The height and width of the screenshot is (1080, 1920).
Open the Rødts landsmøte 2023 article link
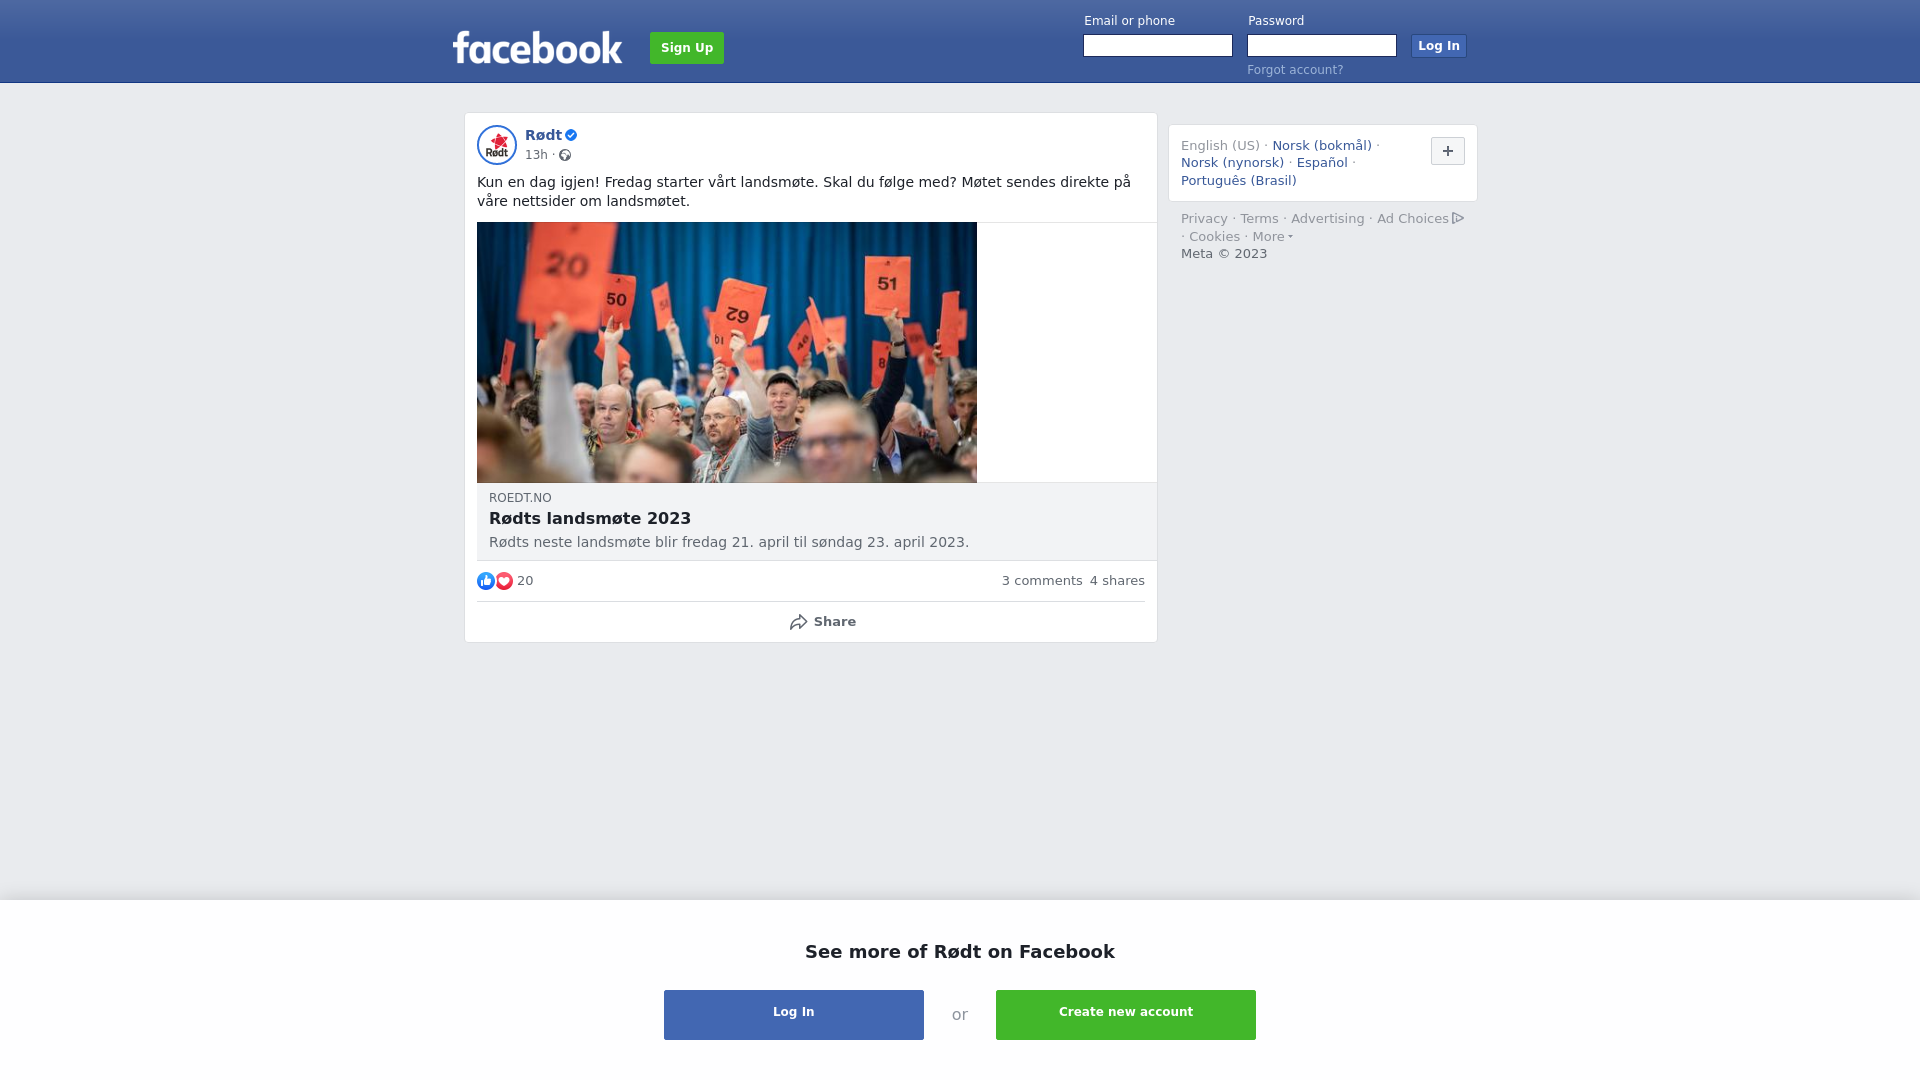click(590, 519)
